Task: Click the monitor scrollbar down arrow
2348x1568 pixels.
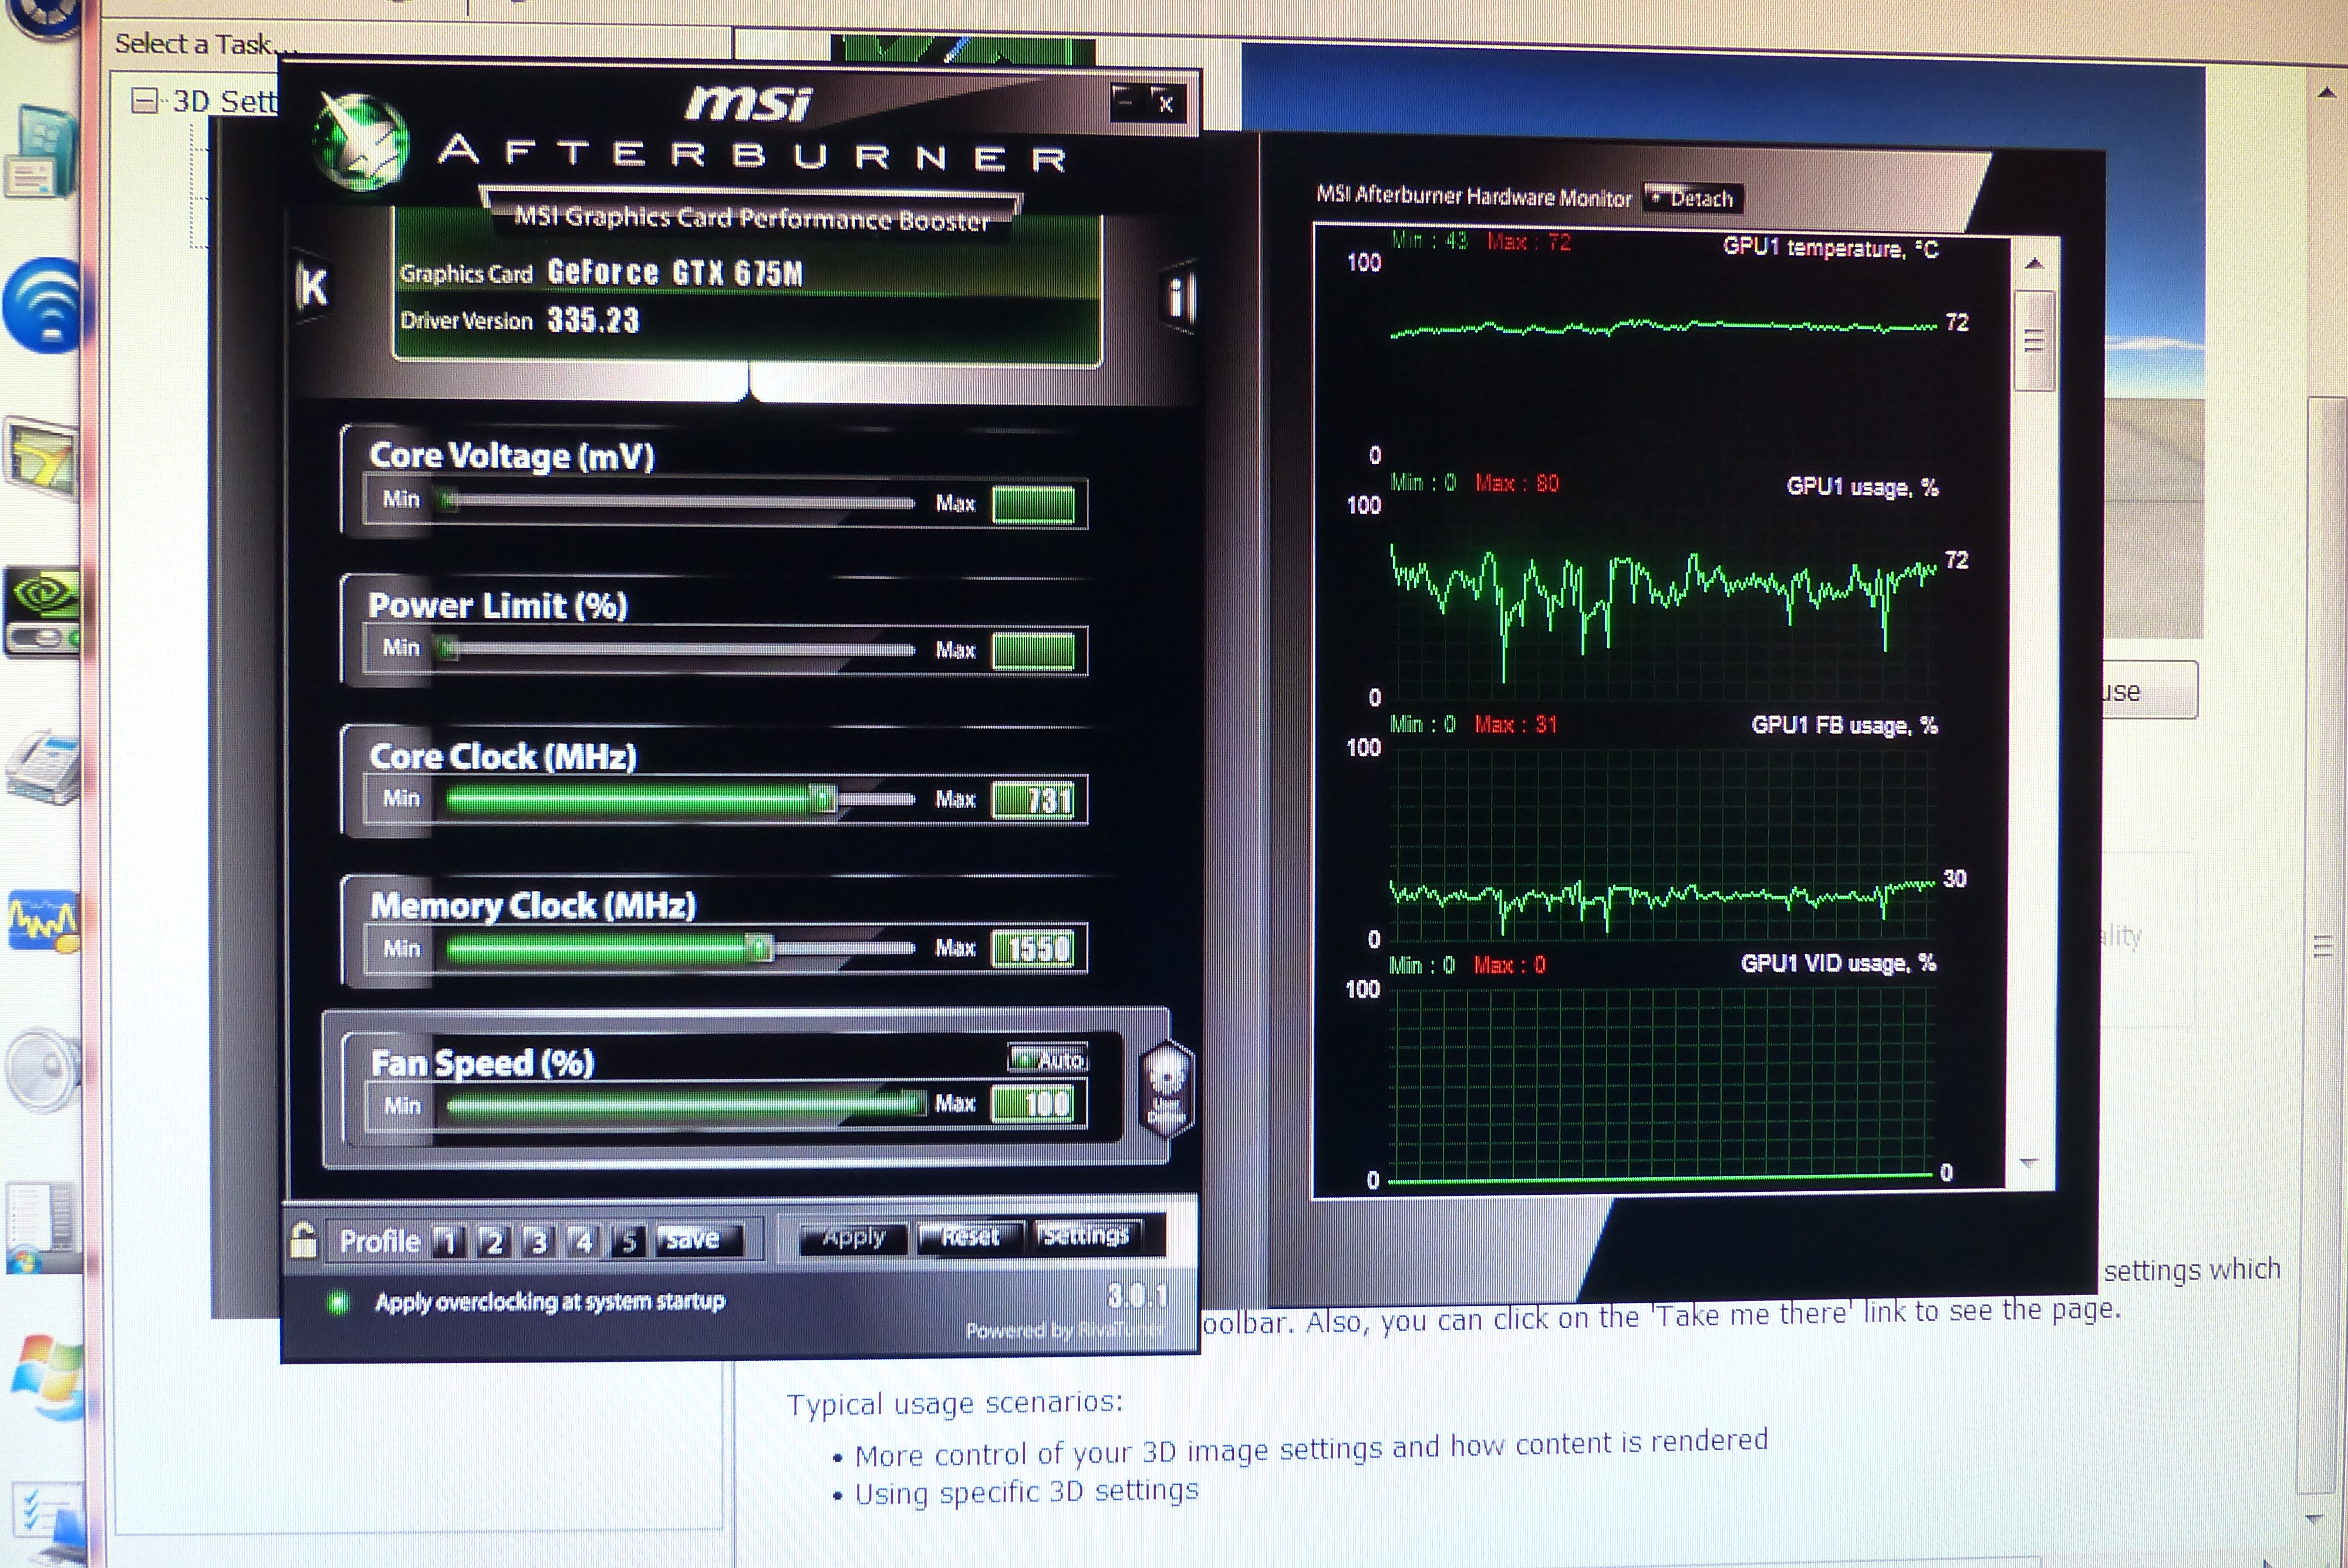Action: click(2029, 1163)
